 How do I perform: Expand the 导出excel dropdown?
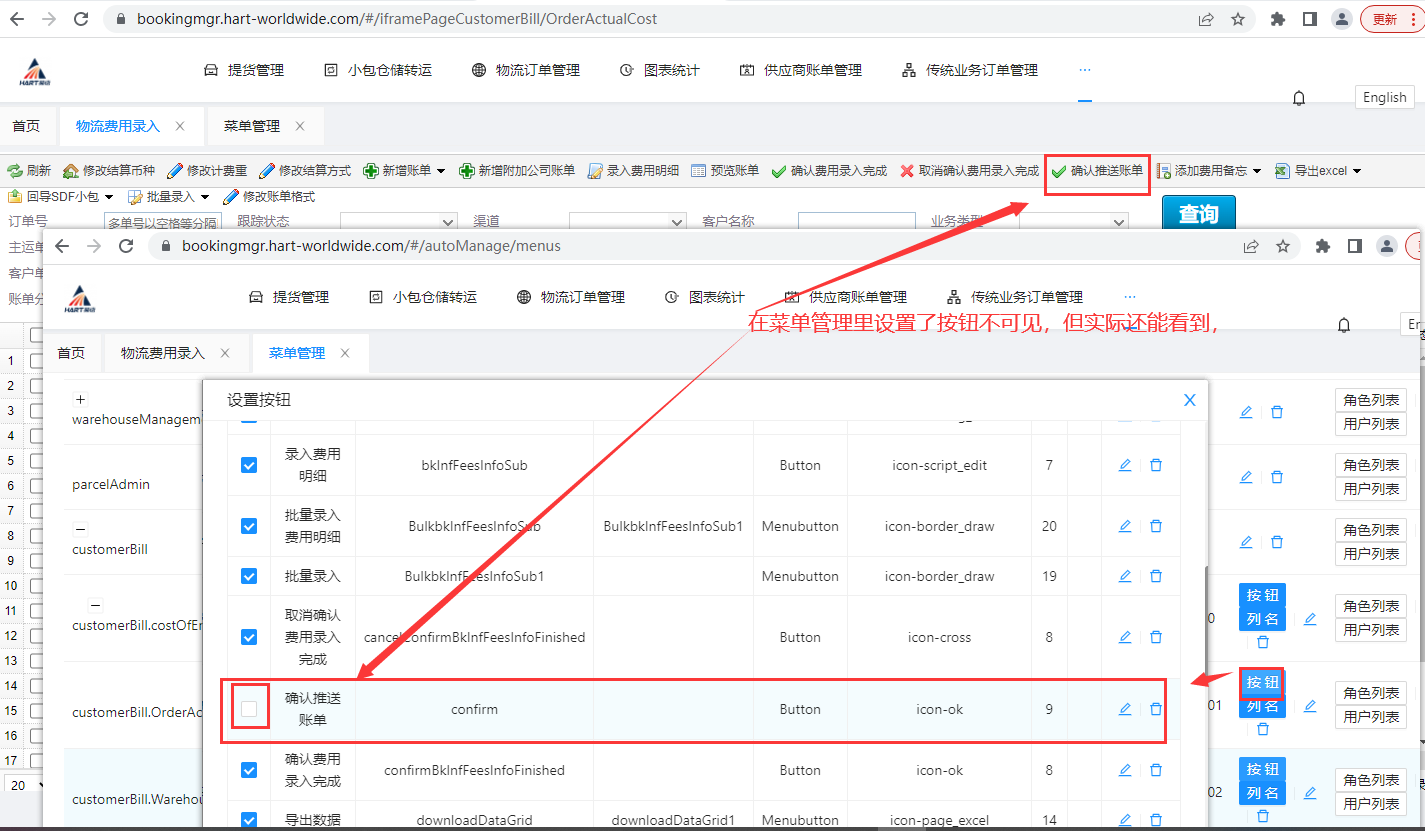[x=1357, y=171]
